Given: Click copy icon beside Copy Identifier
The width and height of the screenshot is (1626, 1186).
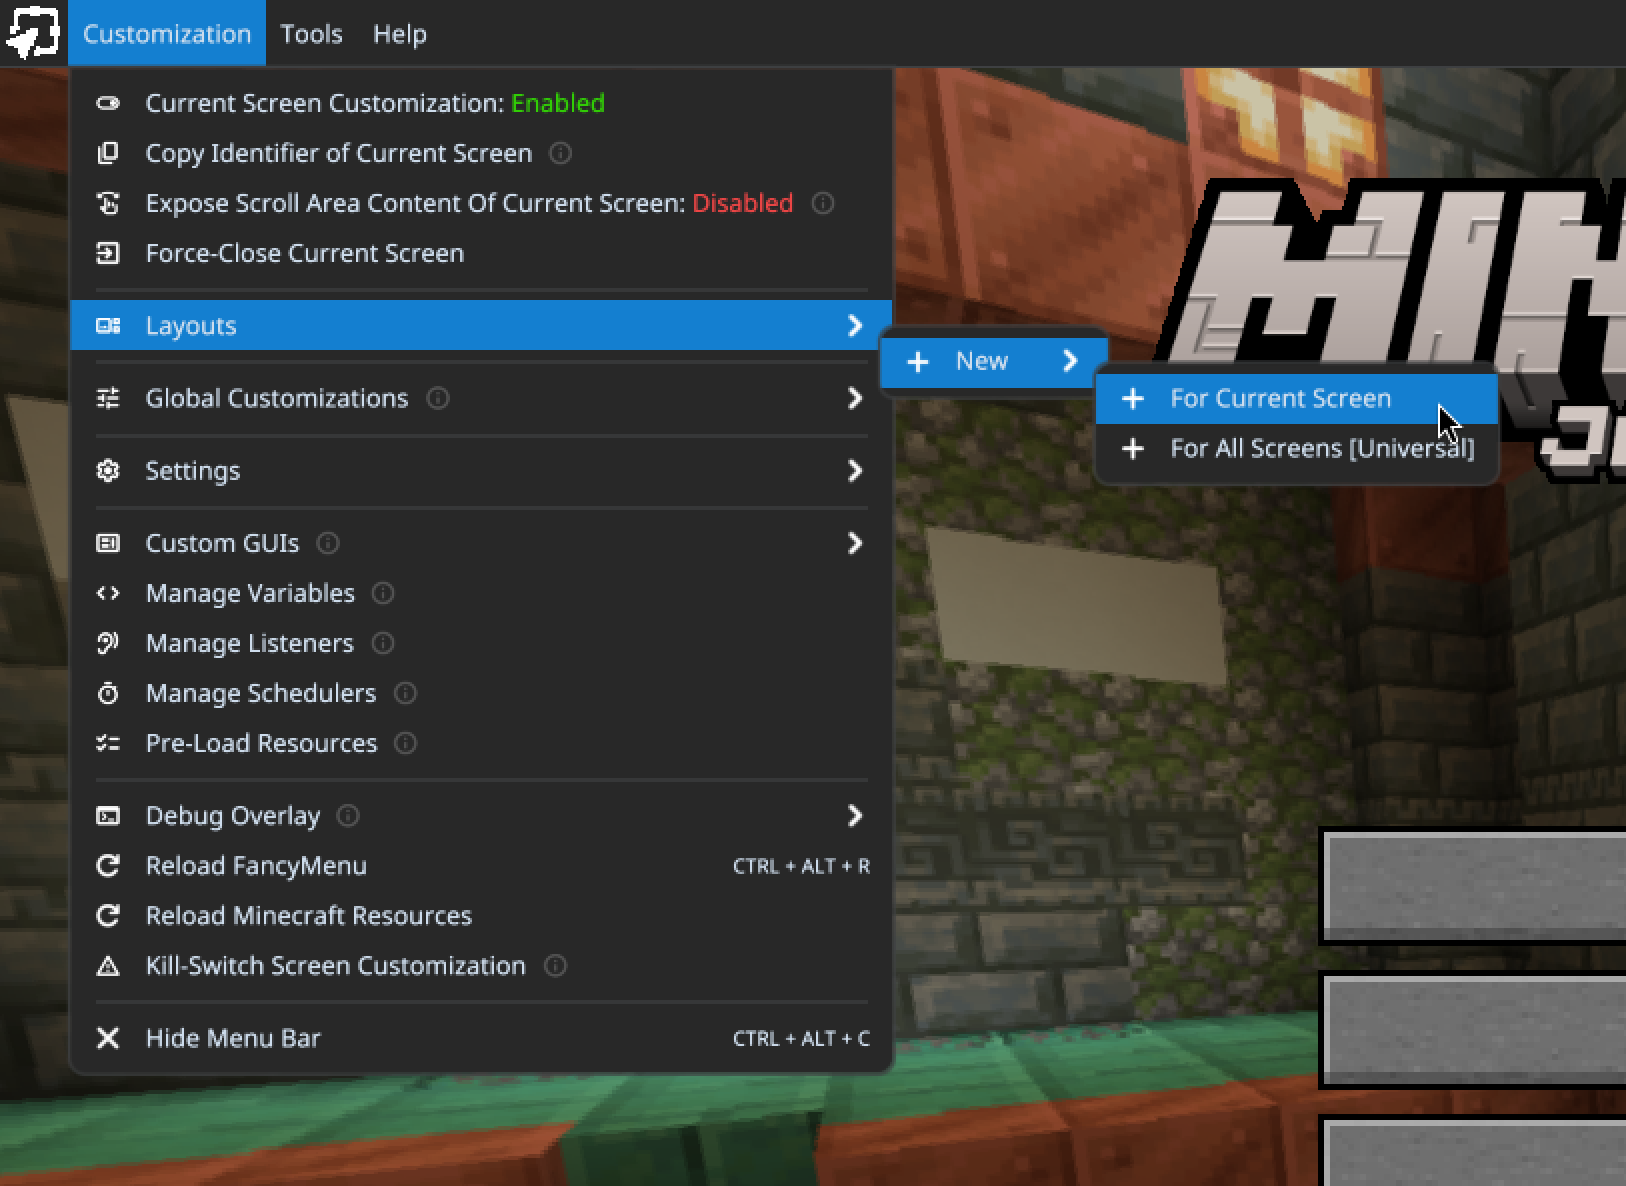Looking at the screenshot, I should 108,153.
